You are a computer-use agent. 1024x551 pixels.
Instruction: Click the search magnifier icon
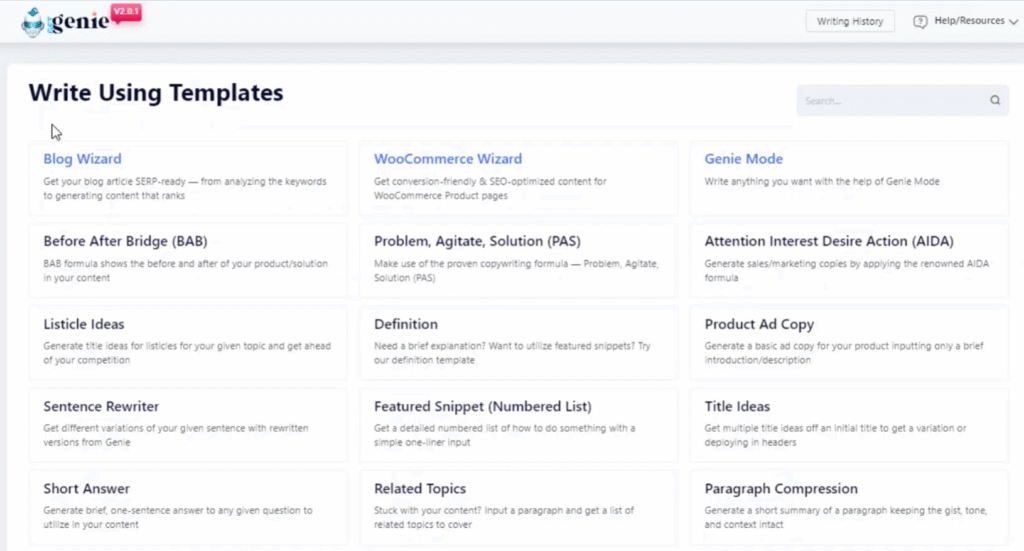(x=995, y=101)
